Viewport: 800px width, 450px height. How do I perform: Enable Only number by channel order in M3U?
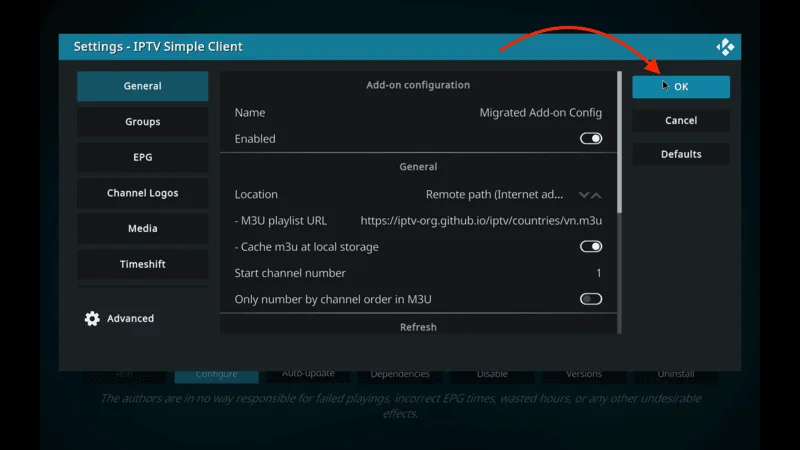[x=591, y=299]
